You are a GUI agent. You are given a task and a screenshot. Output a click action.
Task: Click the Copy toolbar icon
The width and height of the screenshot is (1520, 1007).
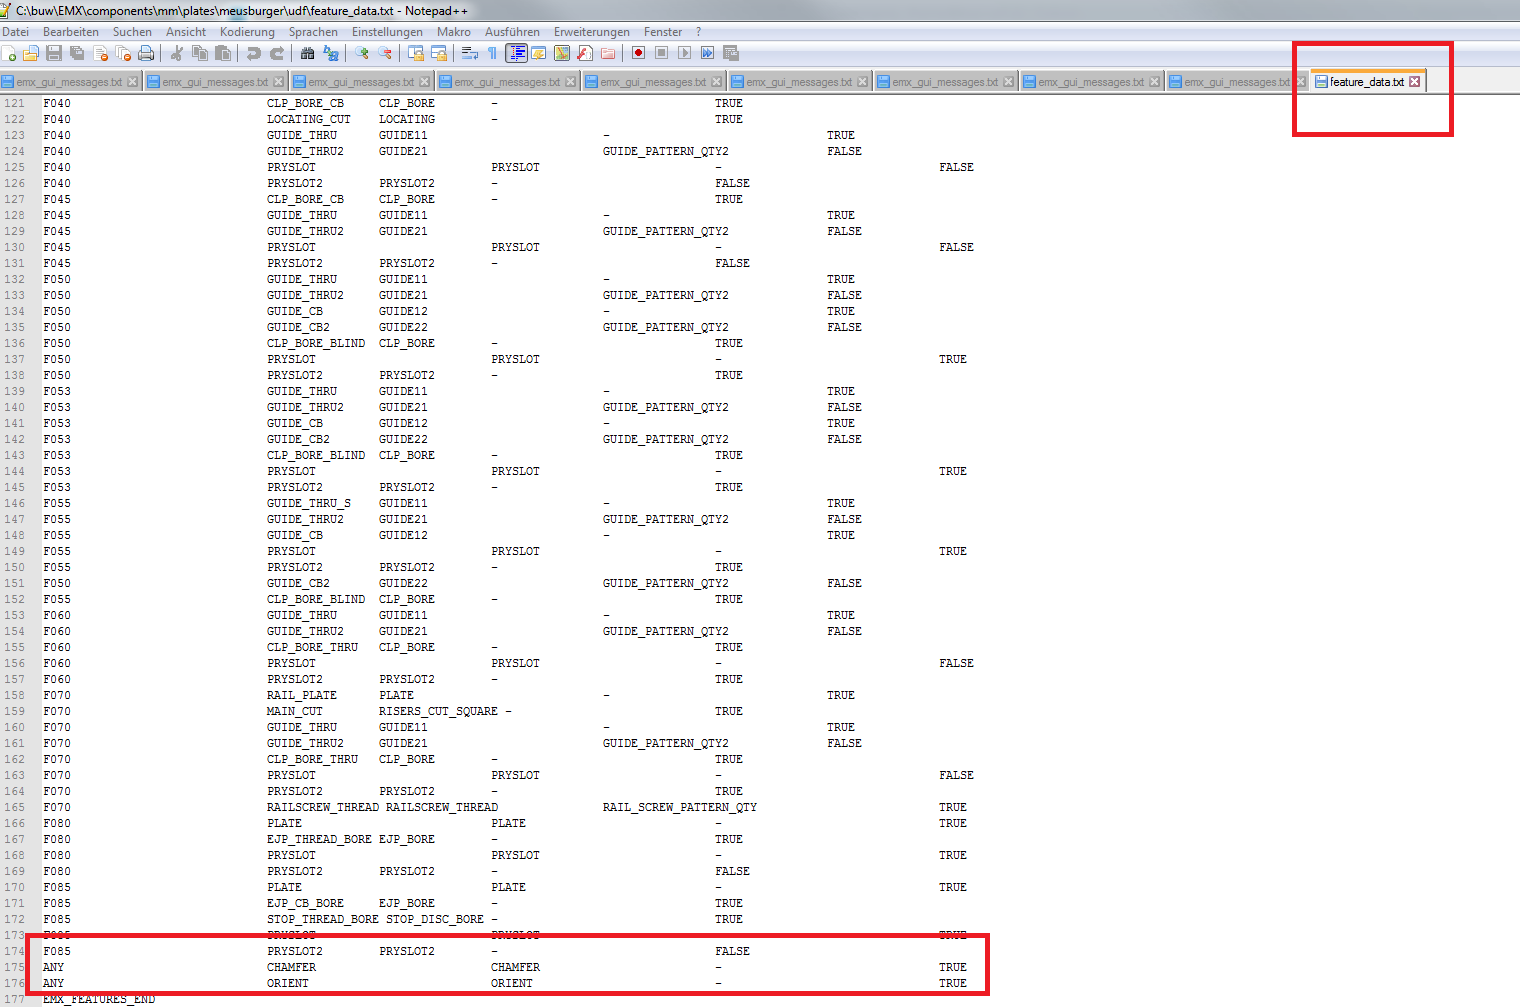(199, 53)
